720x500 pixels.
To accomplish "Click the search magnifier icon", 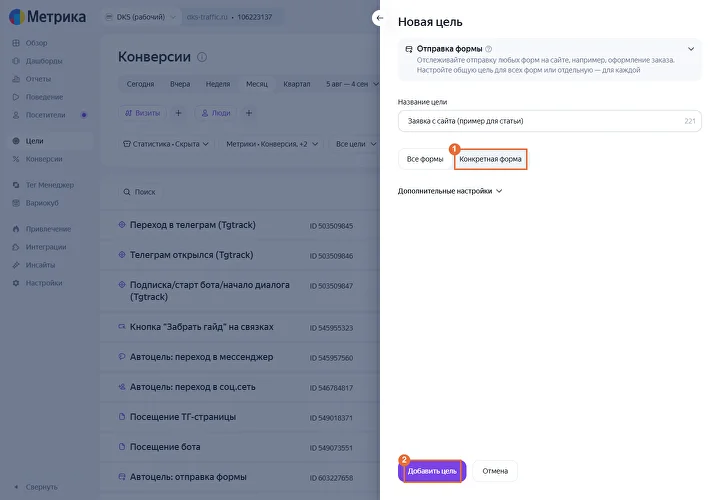I will pos(127,192).
